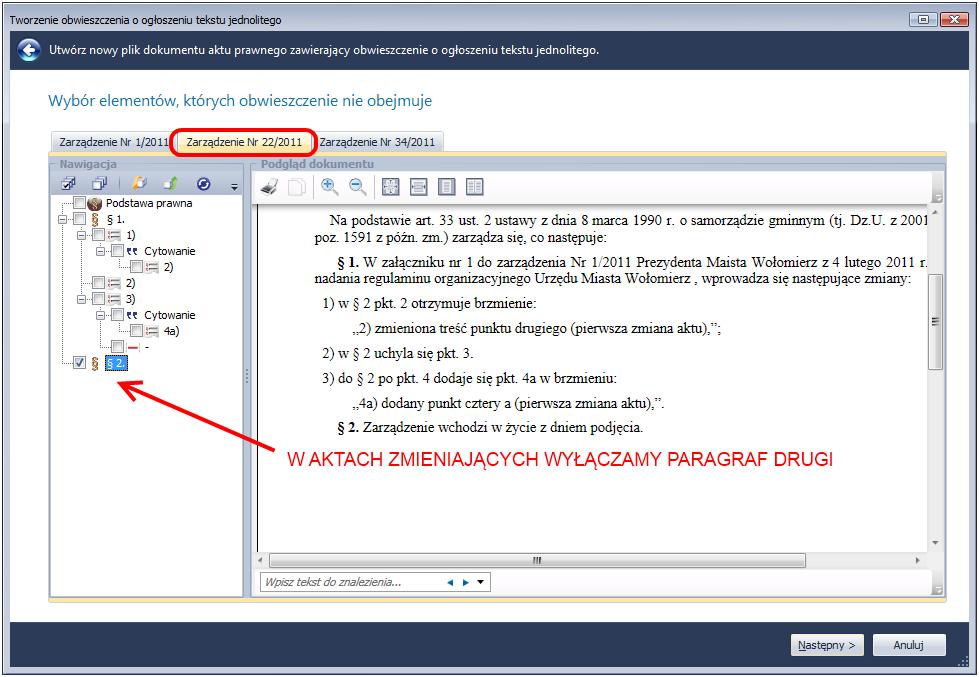Tick the checkbox of item 4a)
Image resolution: width=979 pixels, height=677 pixels.
[136, 331]
